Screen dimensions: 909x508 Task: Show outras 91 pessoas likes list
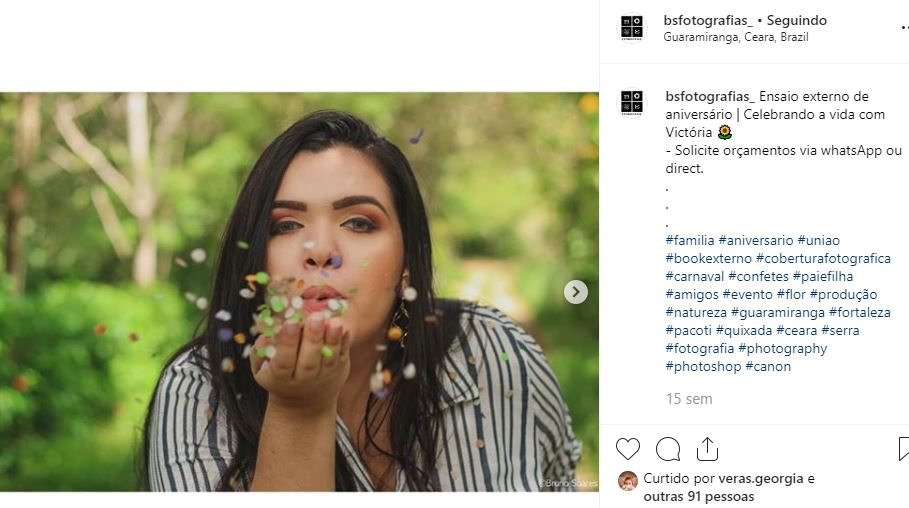pyautogui.click(x=699, y=496)
